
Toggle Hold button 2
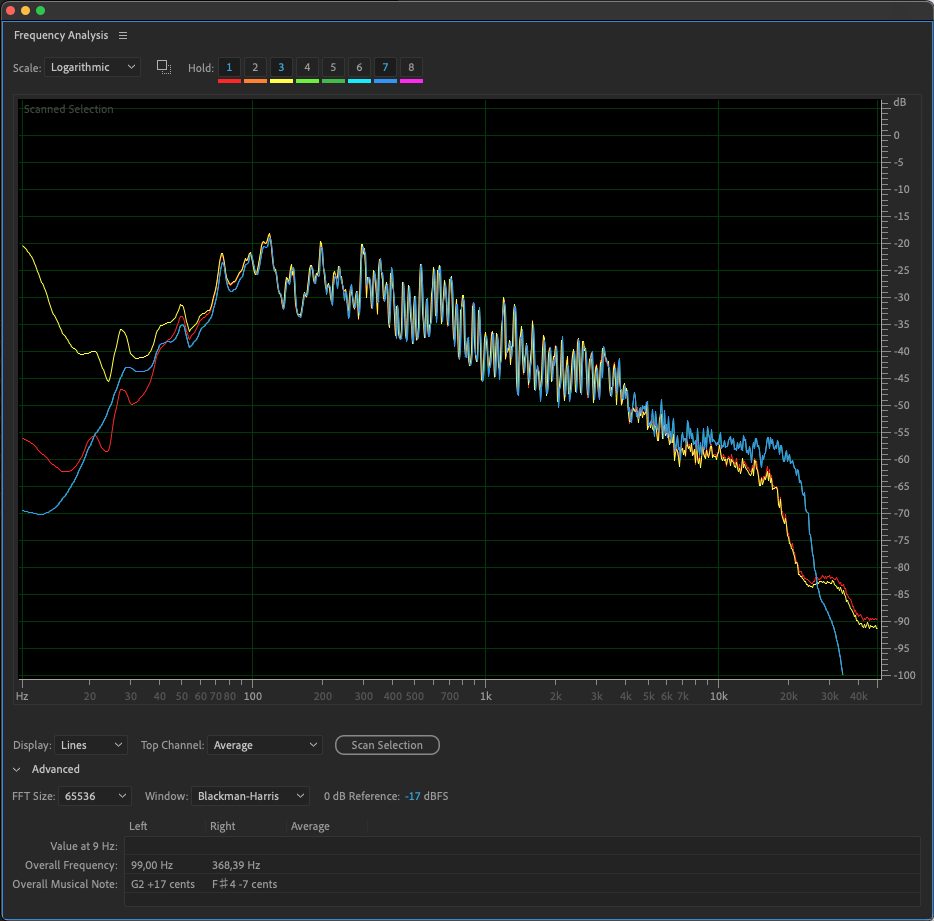255,67
